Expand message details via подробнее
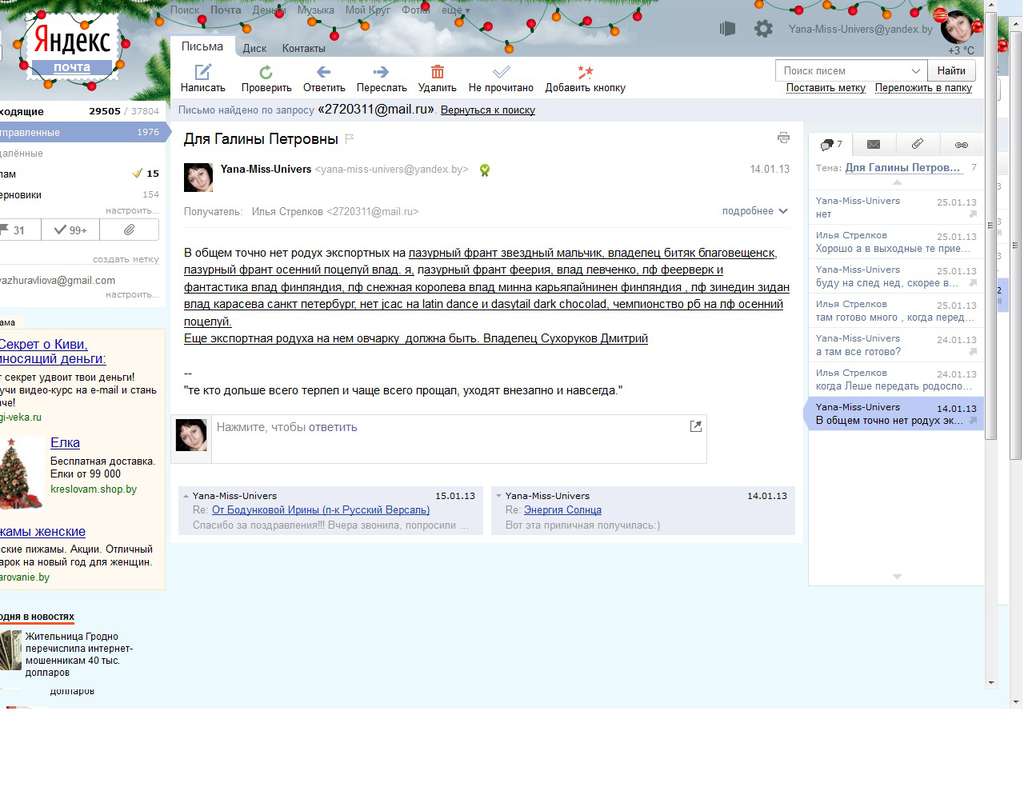The height and width of the screenshot is (787, 1024). pyautogui.click(x=754, y=211)
